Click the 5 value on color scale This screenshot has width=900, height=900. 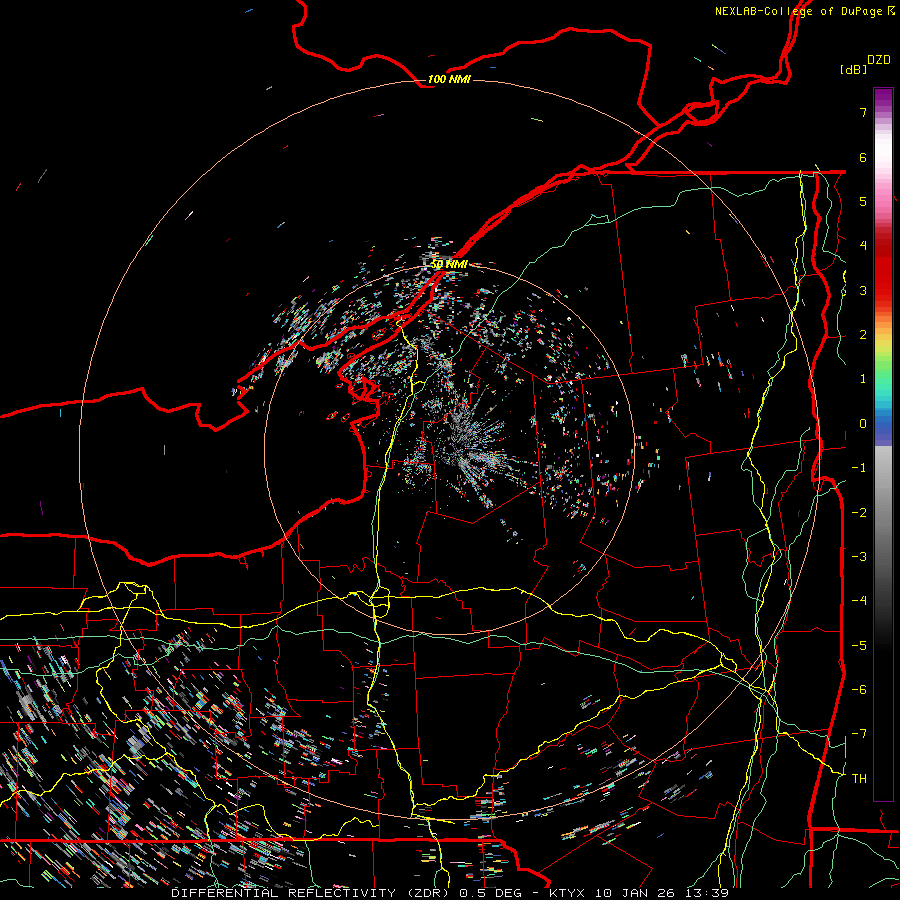coord(863,201)
